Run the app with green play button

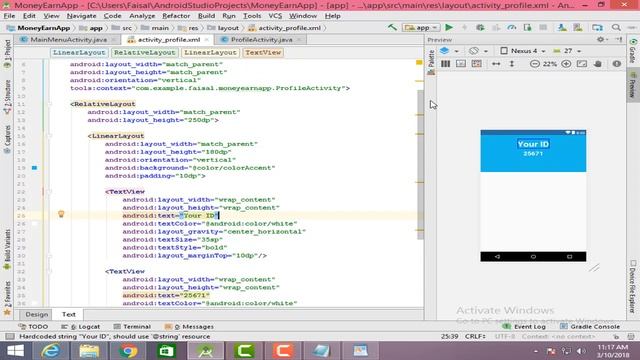point(449,27)
